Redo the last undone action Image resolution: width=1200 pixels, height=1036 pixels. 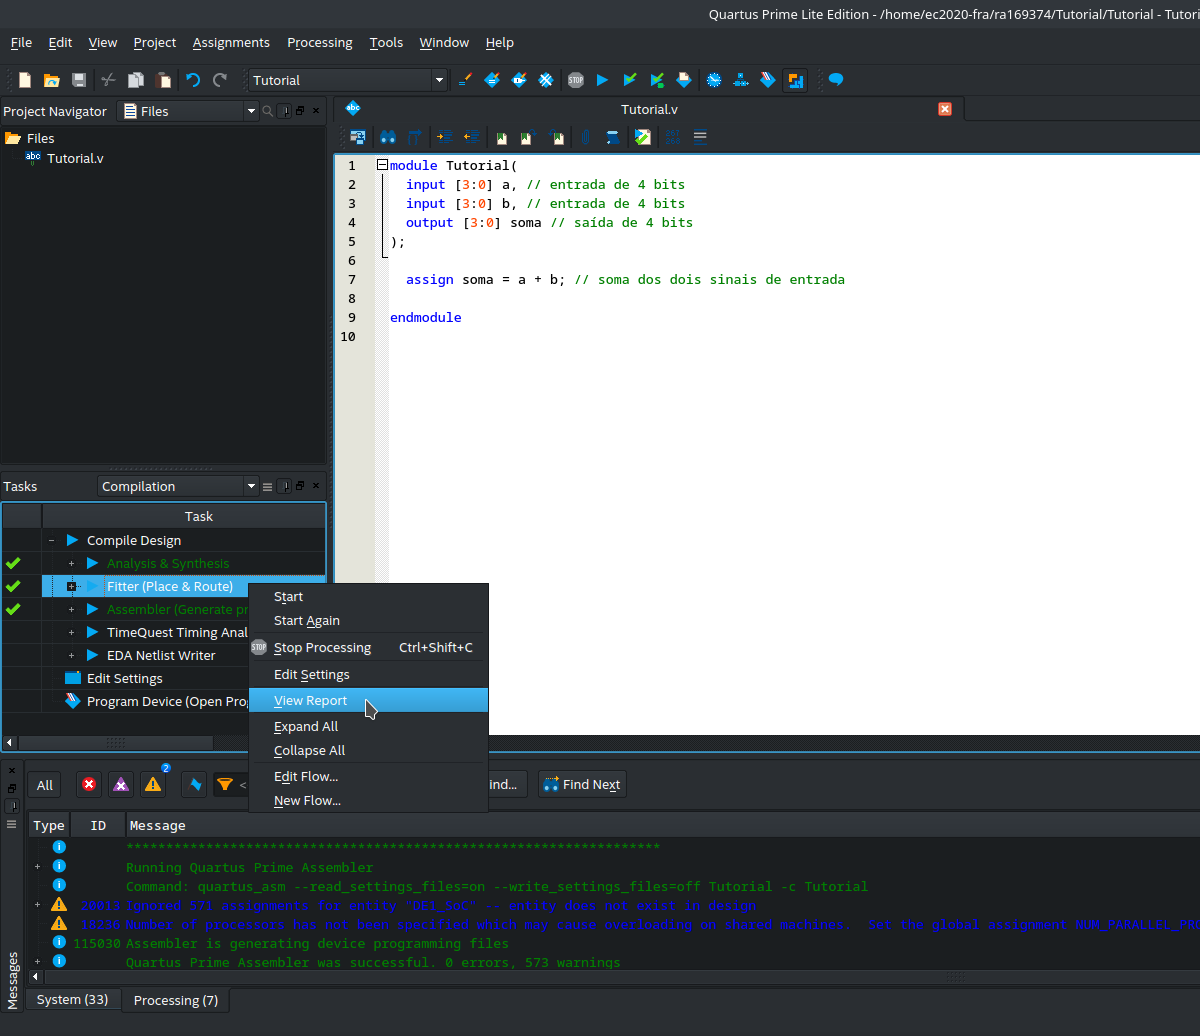click(x=220, y=80)
